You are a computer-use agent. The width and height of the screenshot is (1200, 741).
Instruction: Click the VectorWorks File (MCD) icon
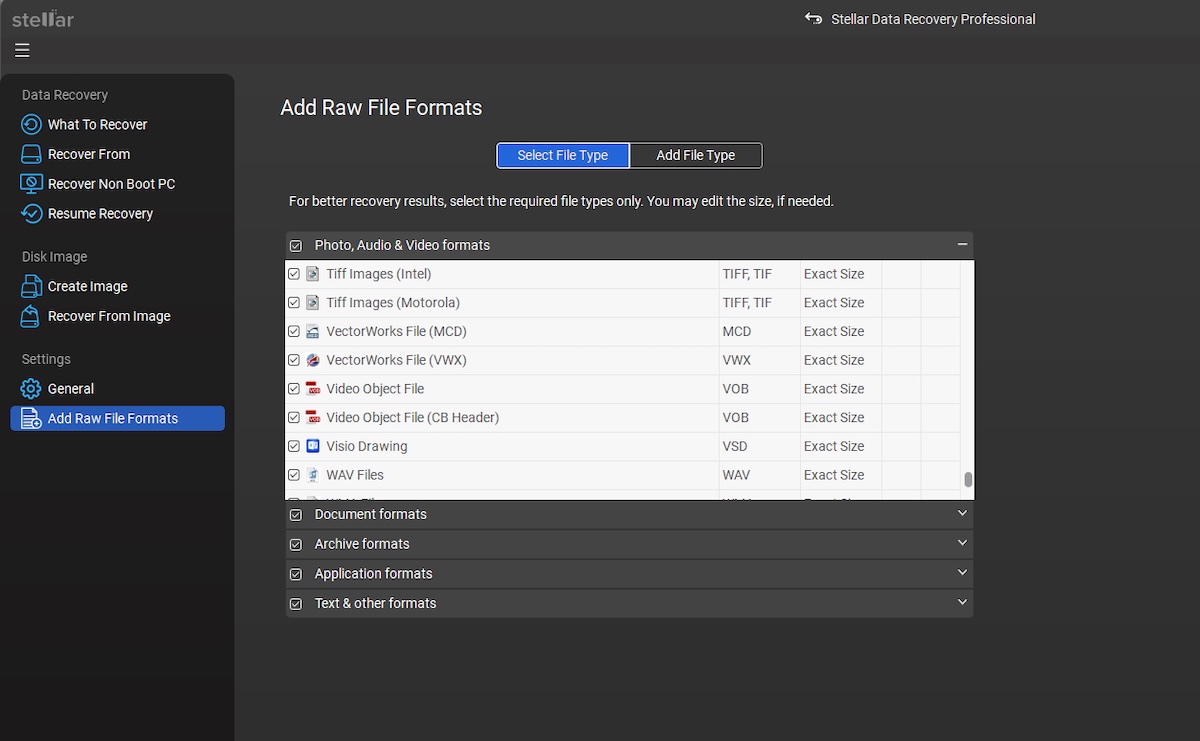pos(313,332)
